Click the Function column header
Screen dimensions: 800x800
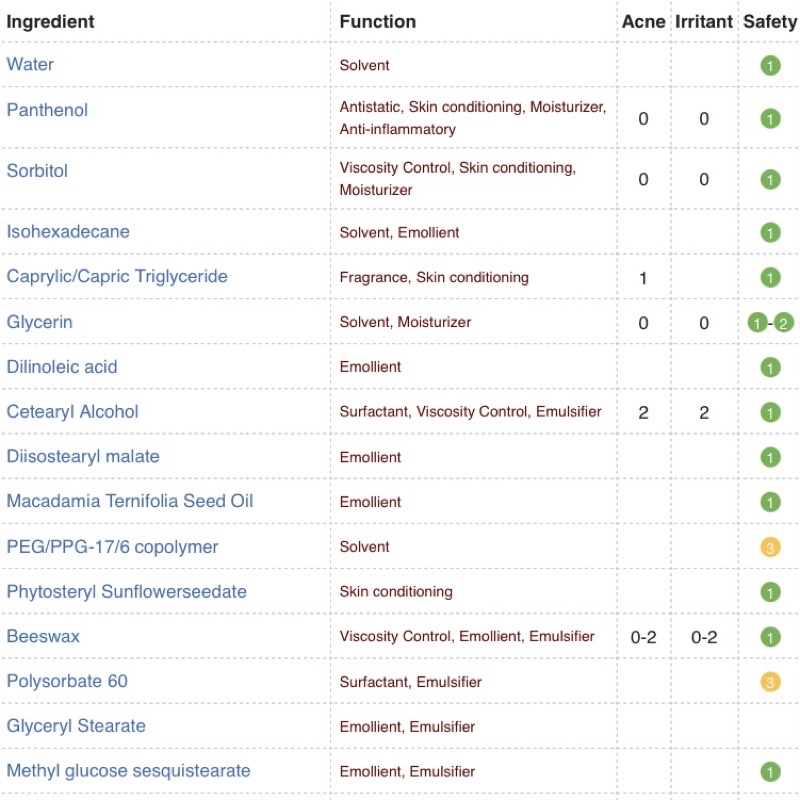click(378, 21)
